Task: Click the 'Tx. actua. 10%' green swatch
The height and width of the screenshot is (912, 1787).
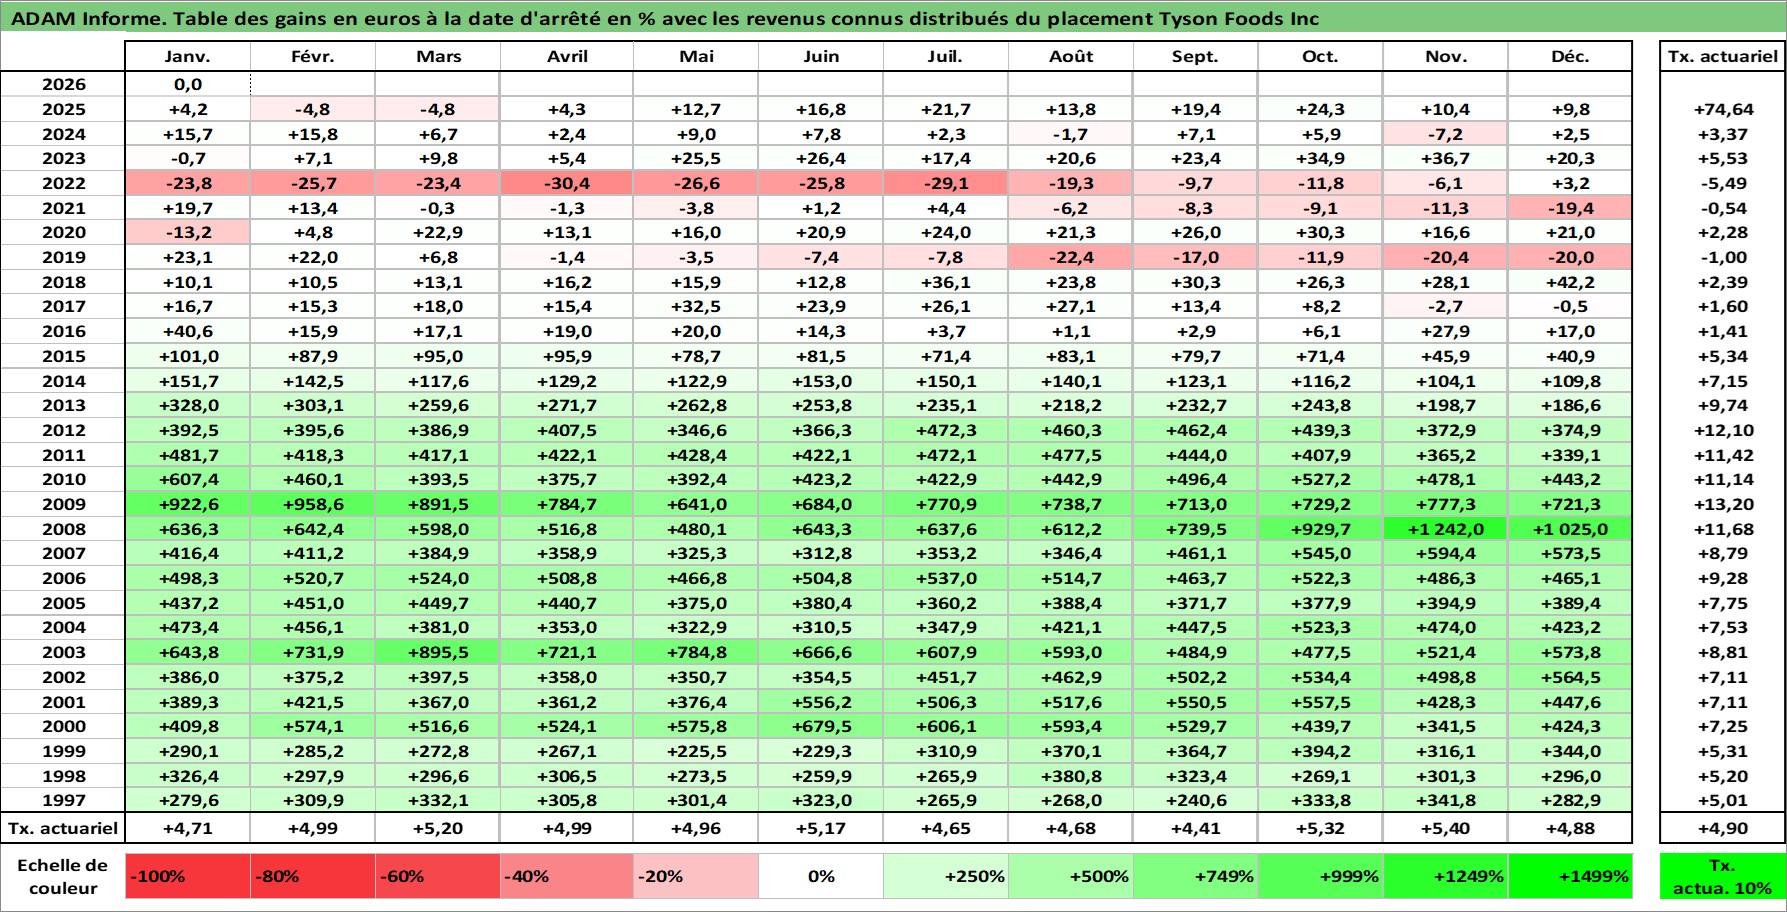Action: (1722, 876)
